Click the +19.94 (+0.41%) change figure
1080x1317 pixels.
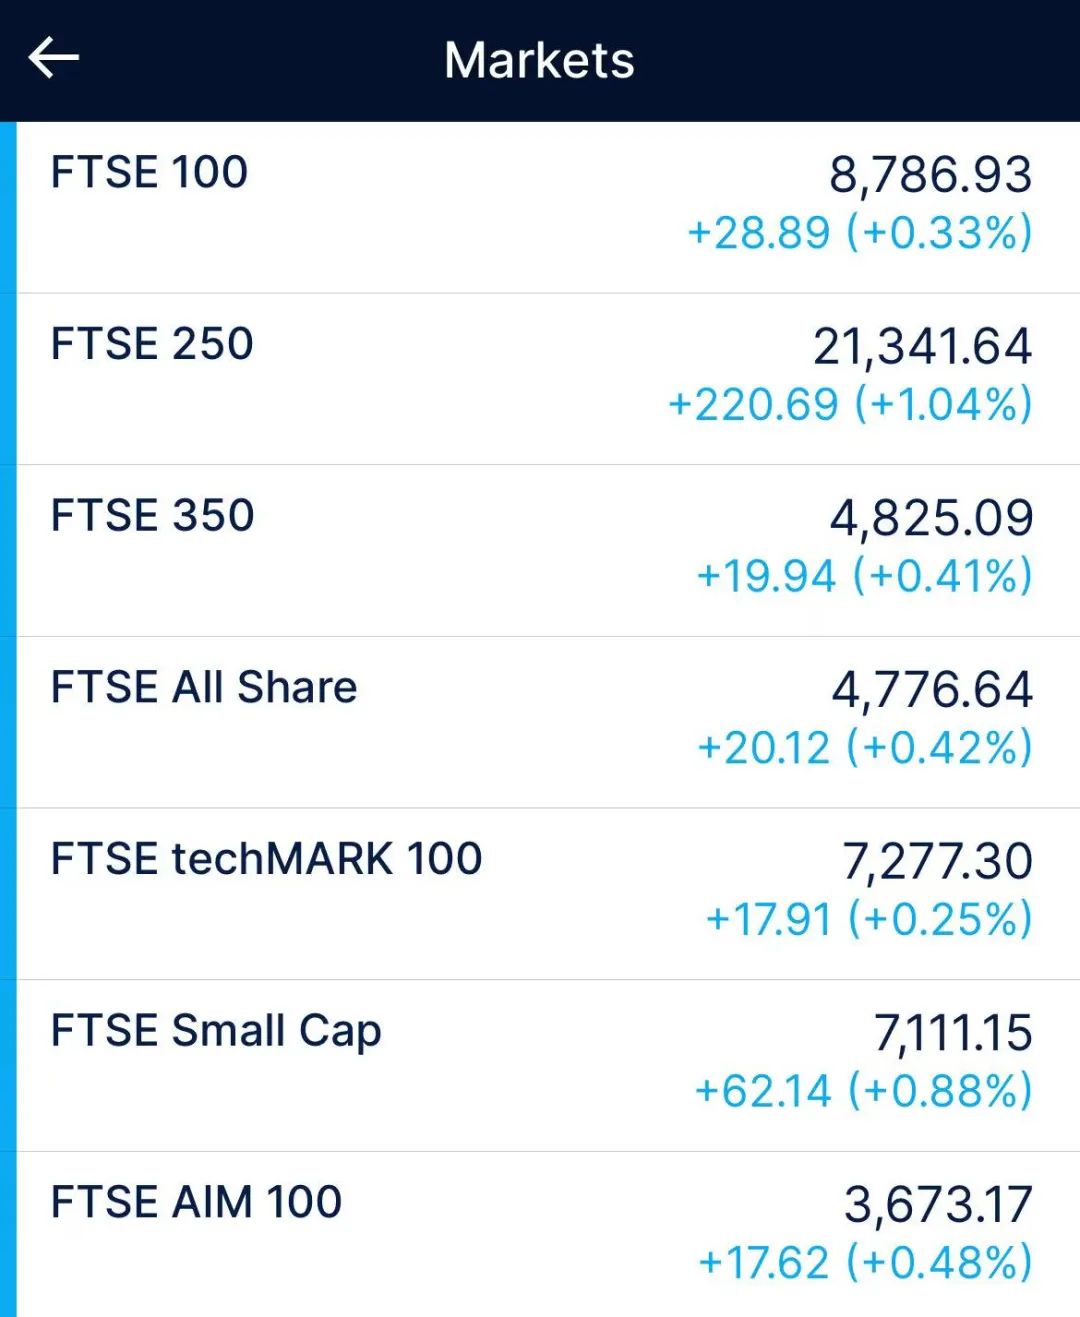click(864, 577)
